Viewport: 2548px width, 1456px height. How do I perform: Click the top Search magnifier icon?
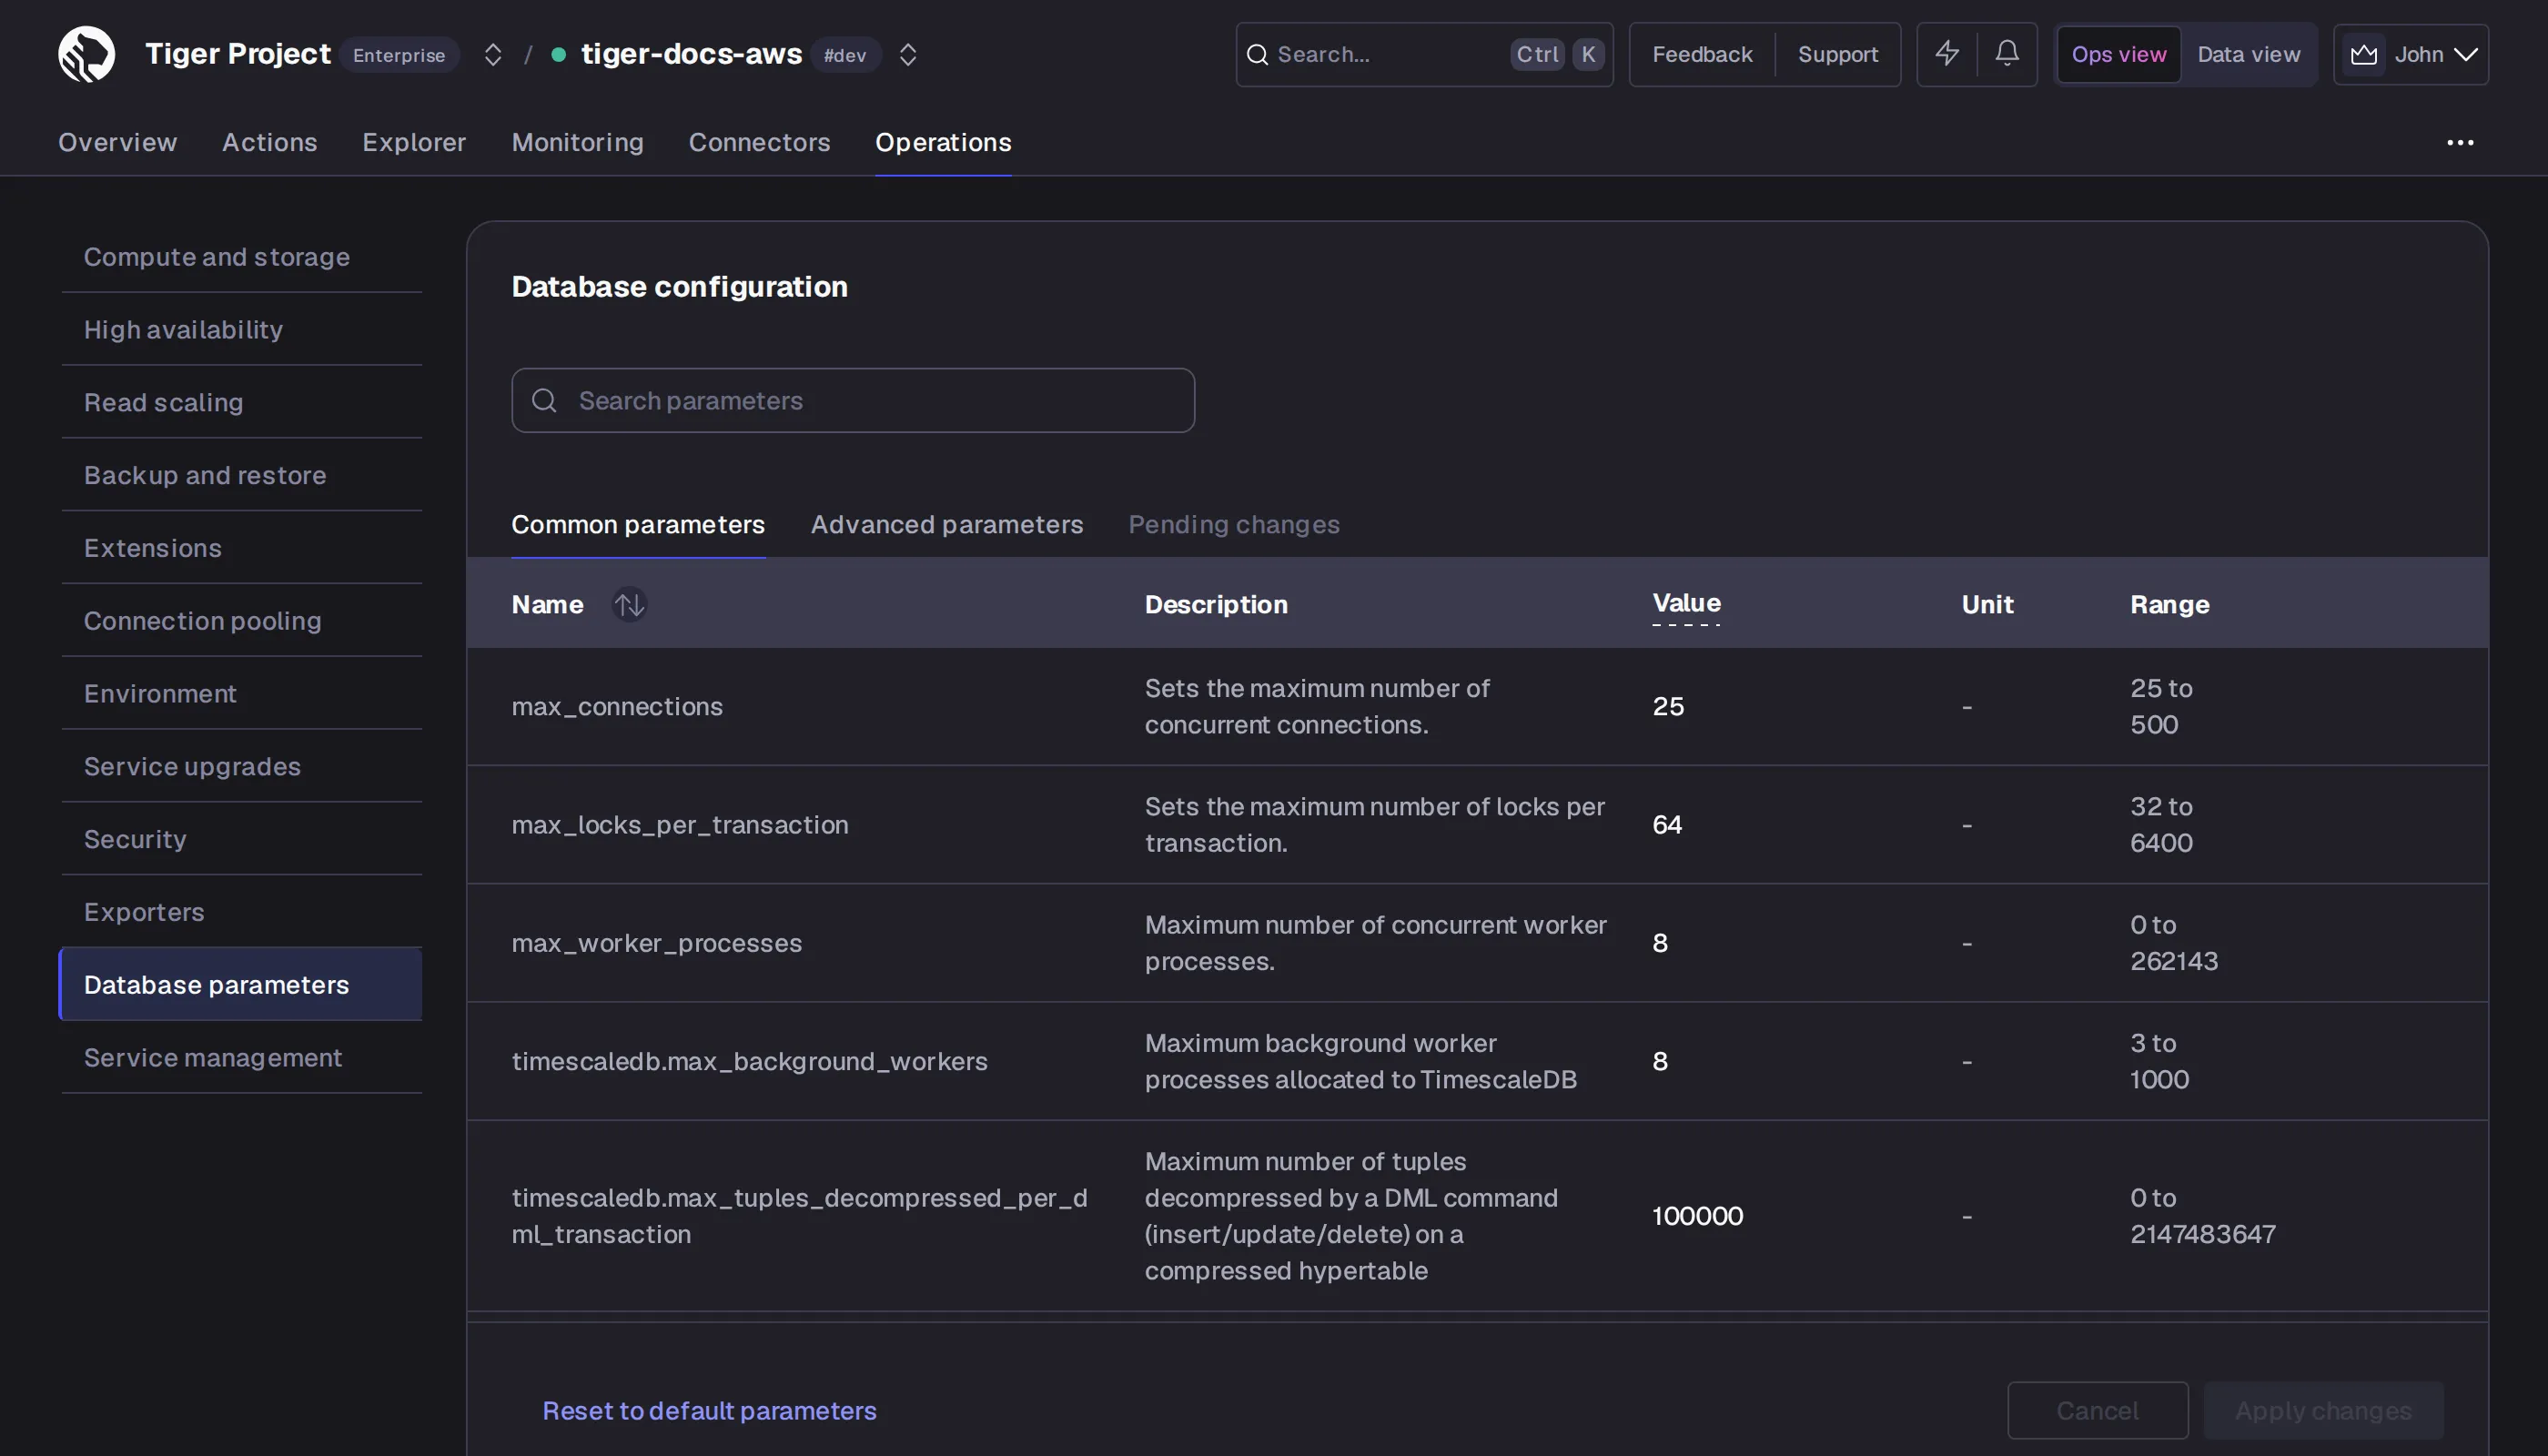point(1257,54)
